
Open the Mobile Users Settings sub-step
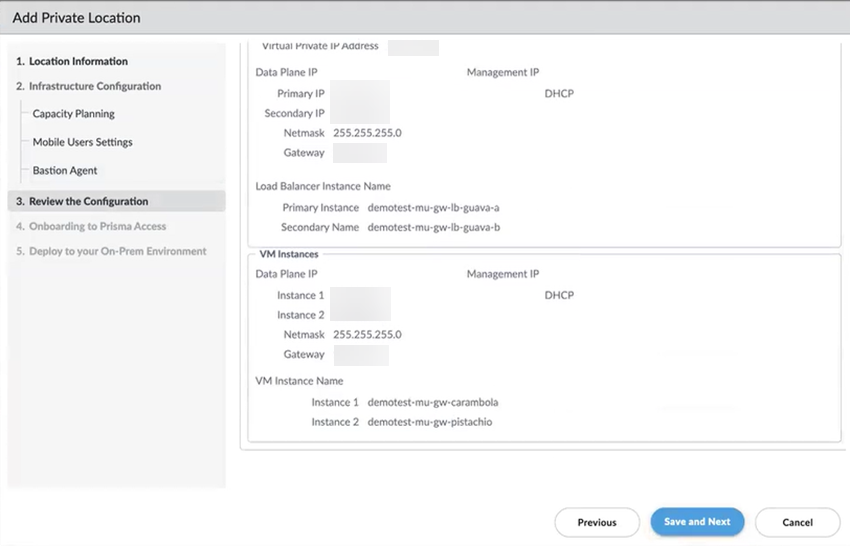(82, 142)
